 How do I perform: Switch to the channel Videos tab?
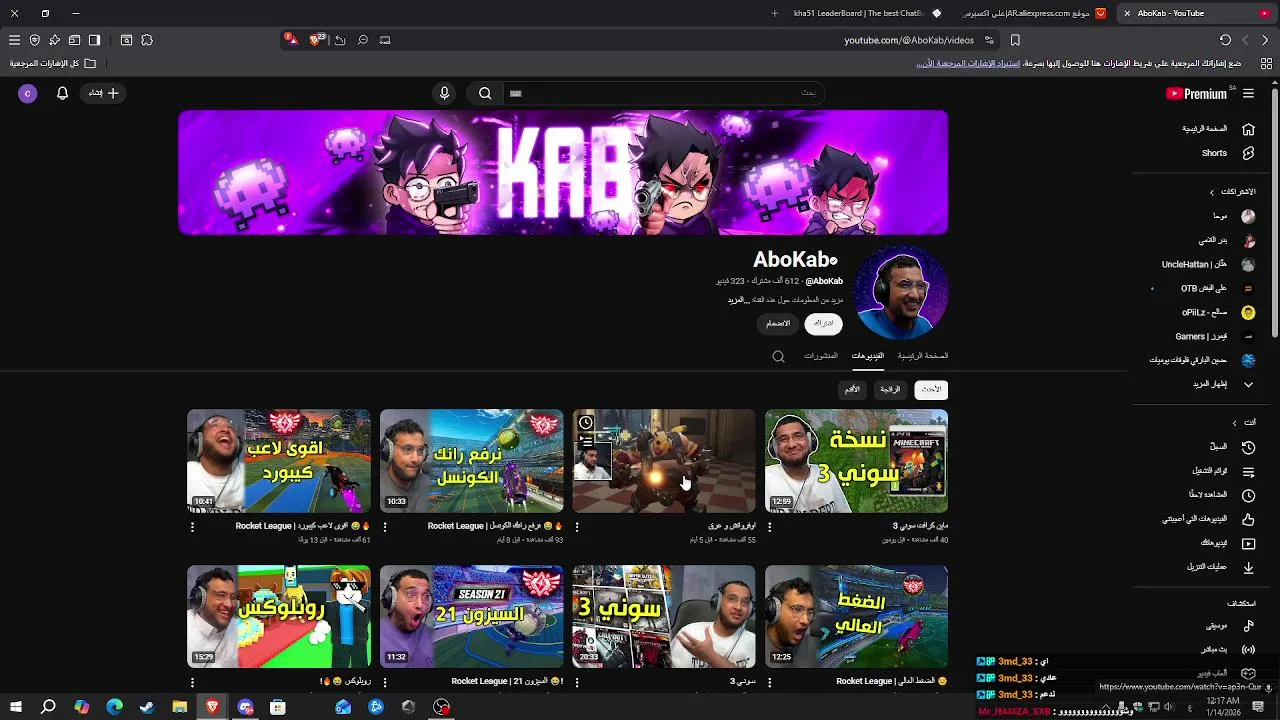[x=868, y=356]
